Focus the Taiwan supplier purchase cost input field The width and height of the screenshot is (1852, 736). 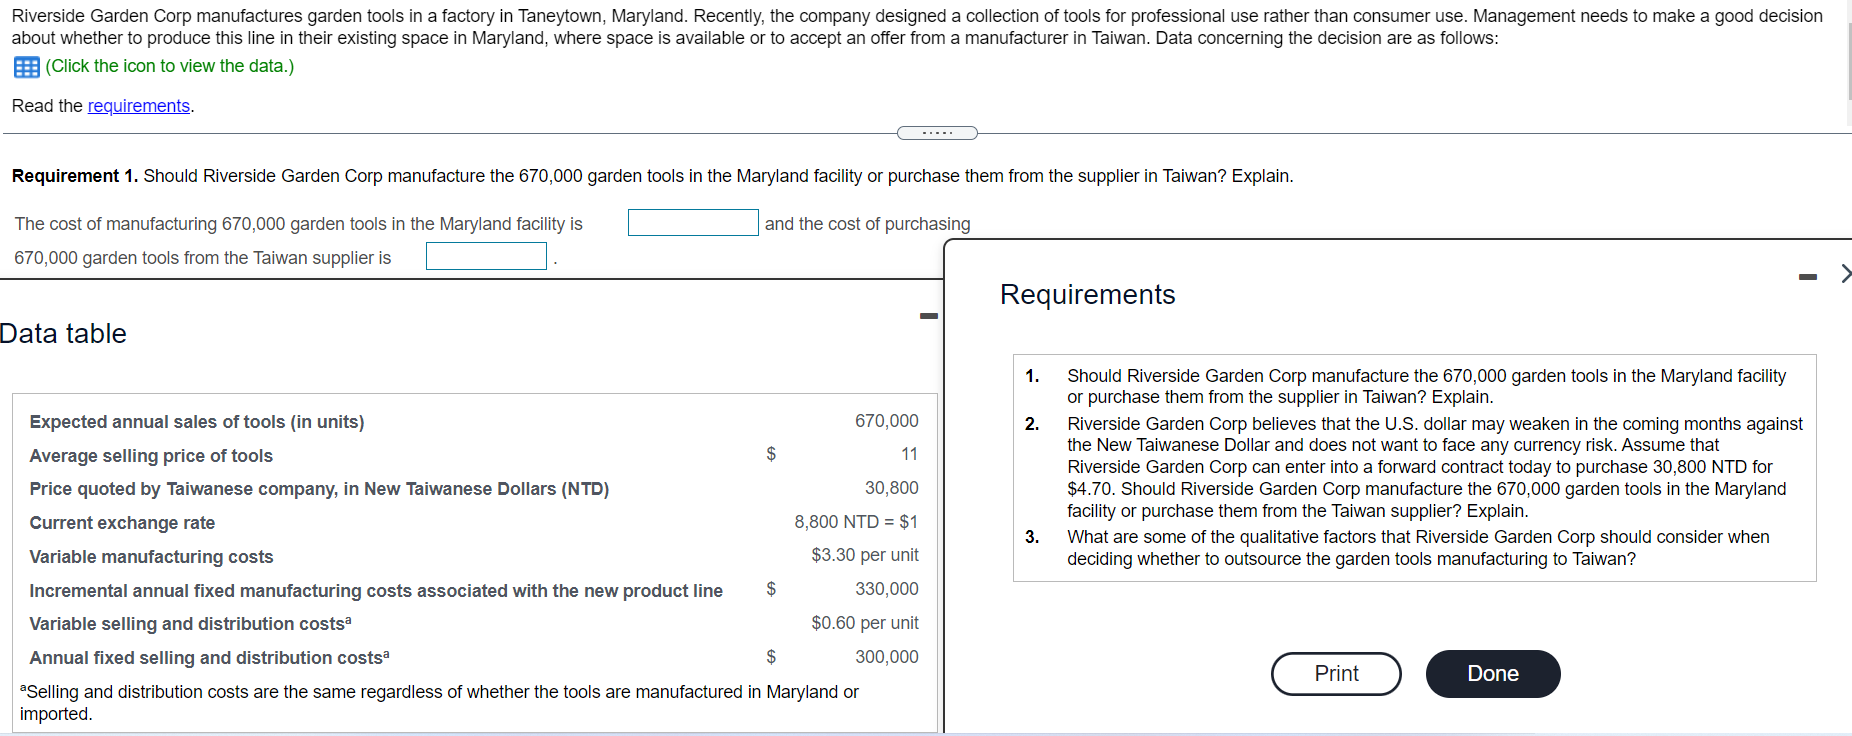(x=486, y=256)
